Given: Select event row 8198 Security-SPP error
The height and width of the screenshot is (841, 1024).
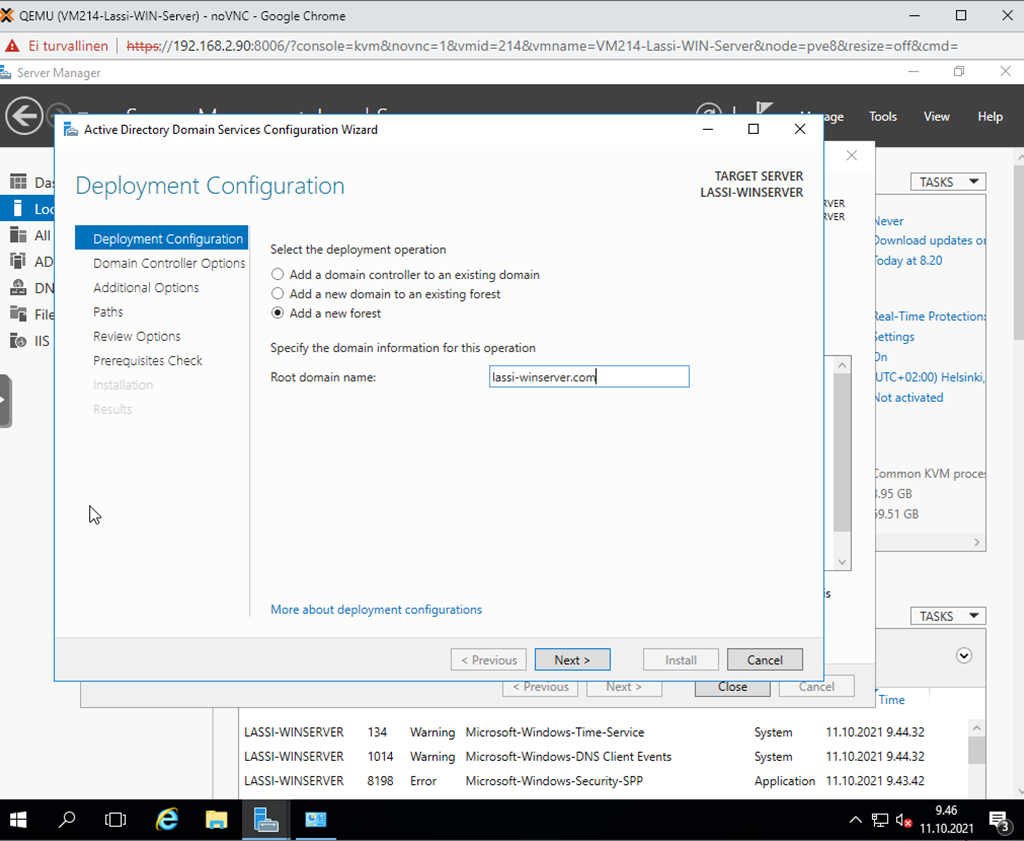Looking at the screenshot, I should point(601,780).
